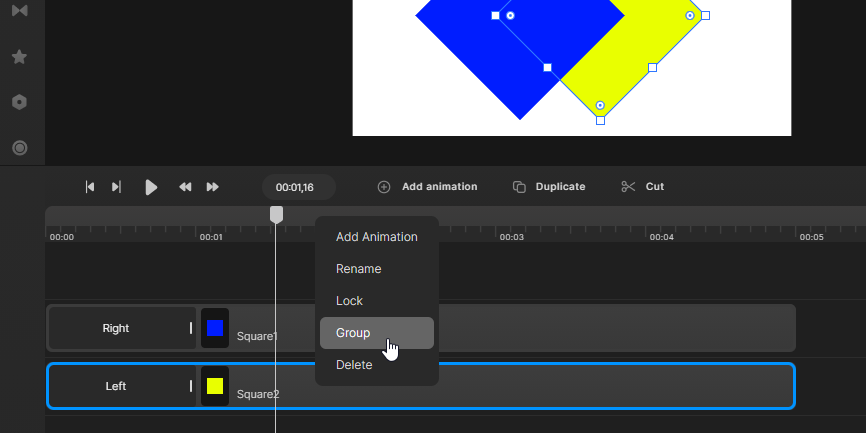Image resolution: width=866 pixels, height=433 pixels.
Task: Click the rounding control near bottom corner
Action: pyautogui.click(x=600, y=105)
